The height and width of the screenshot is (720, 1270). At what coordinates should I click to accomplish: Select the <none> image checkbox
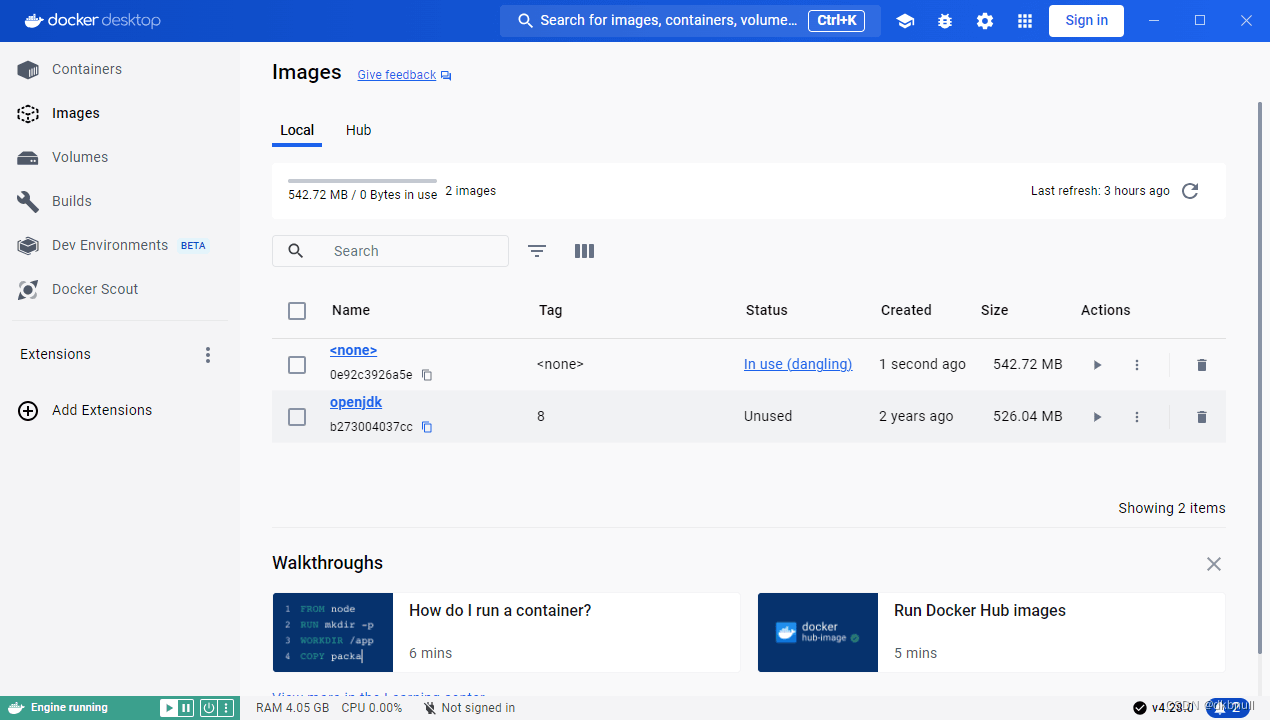[297, 365]
